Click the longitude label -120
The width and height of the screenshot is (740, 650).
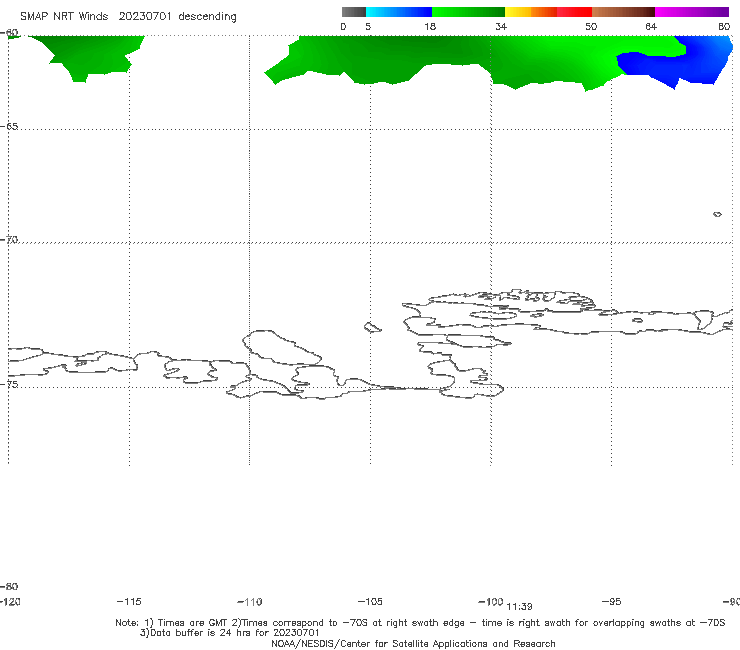(10, 601)
